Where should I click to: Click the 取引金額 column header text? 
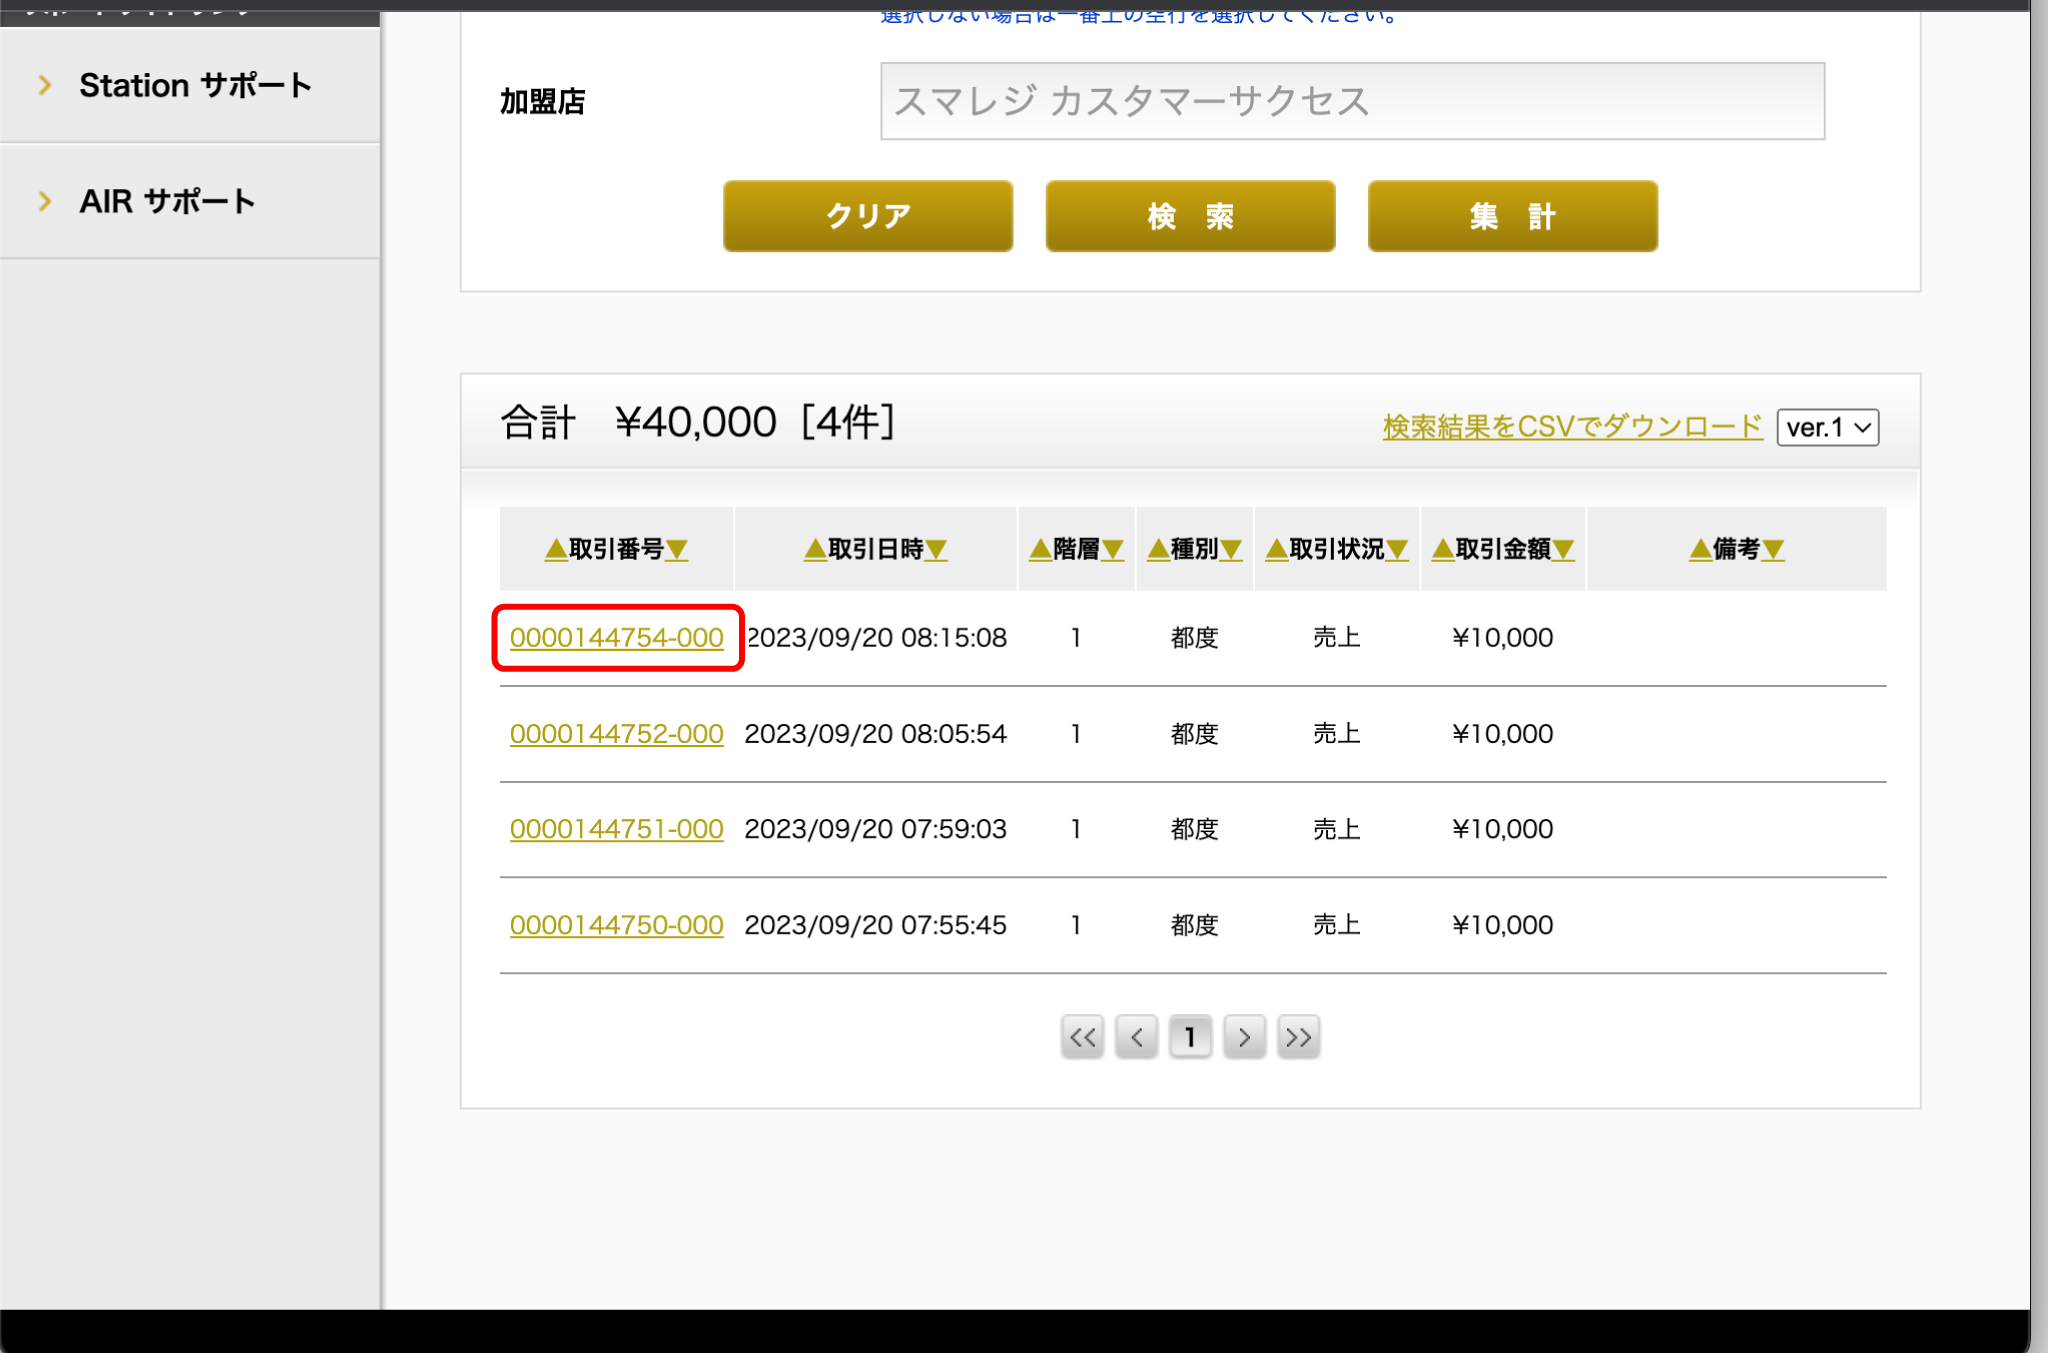pyautogui.click(x=1503, y=549)
